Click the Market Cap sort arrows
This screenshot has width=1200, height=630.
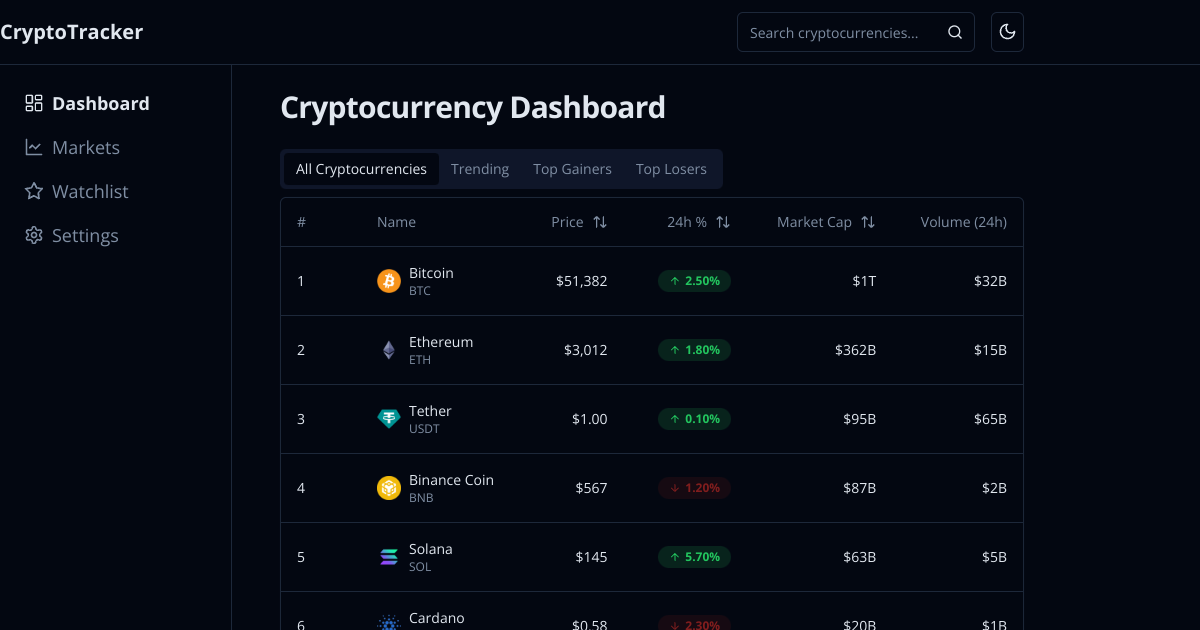[x=867, y=222]
